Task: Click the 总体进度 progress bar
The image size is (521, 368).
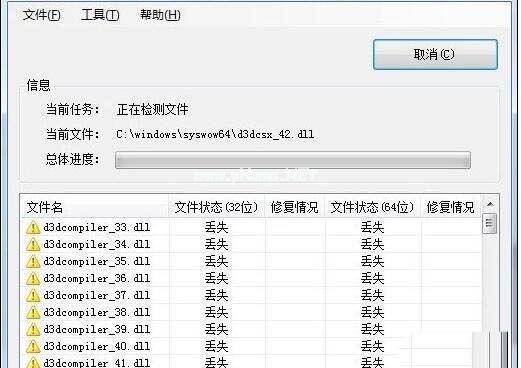Action: 293,160
